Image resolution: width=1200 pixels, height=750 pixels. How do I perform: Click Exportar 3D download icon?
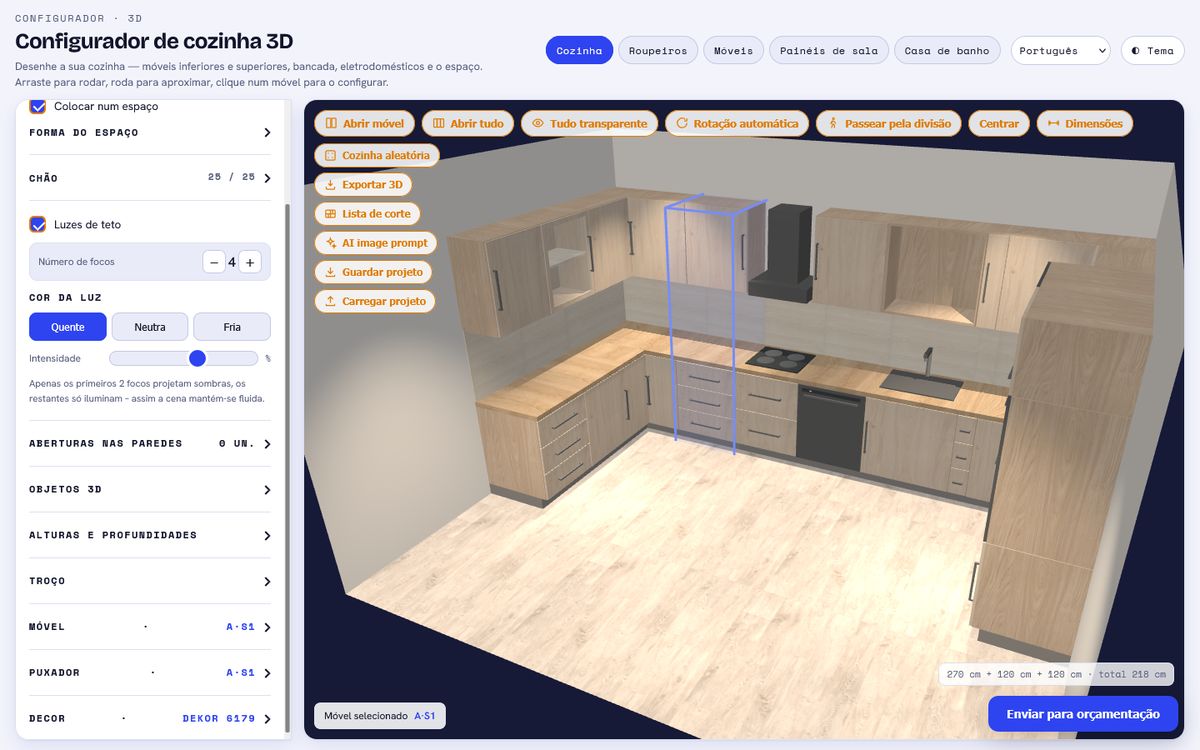pos(330,185)
